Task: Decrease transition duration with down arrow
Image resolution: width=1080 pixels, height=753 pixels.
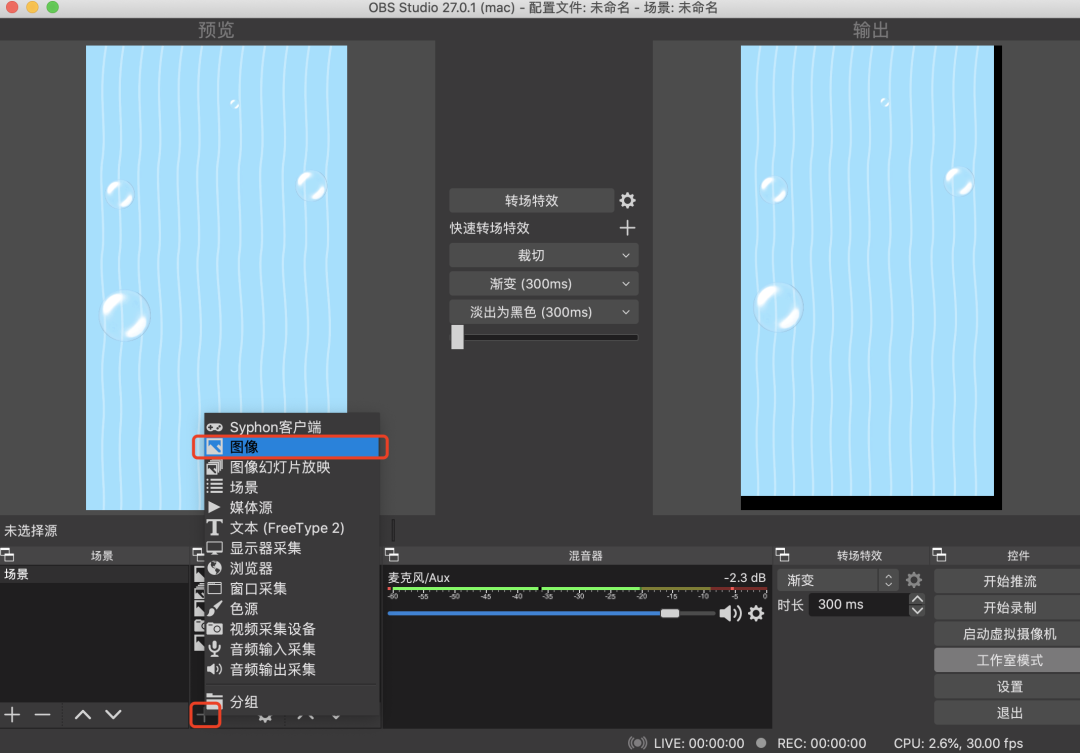Action: (917, 610)
